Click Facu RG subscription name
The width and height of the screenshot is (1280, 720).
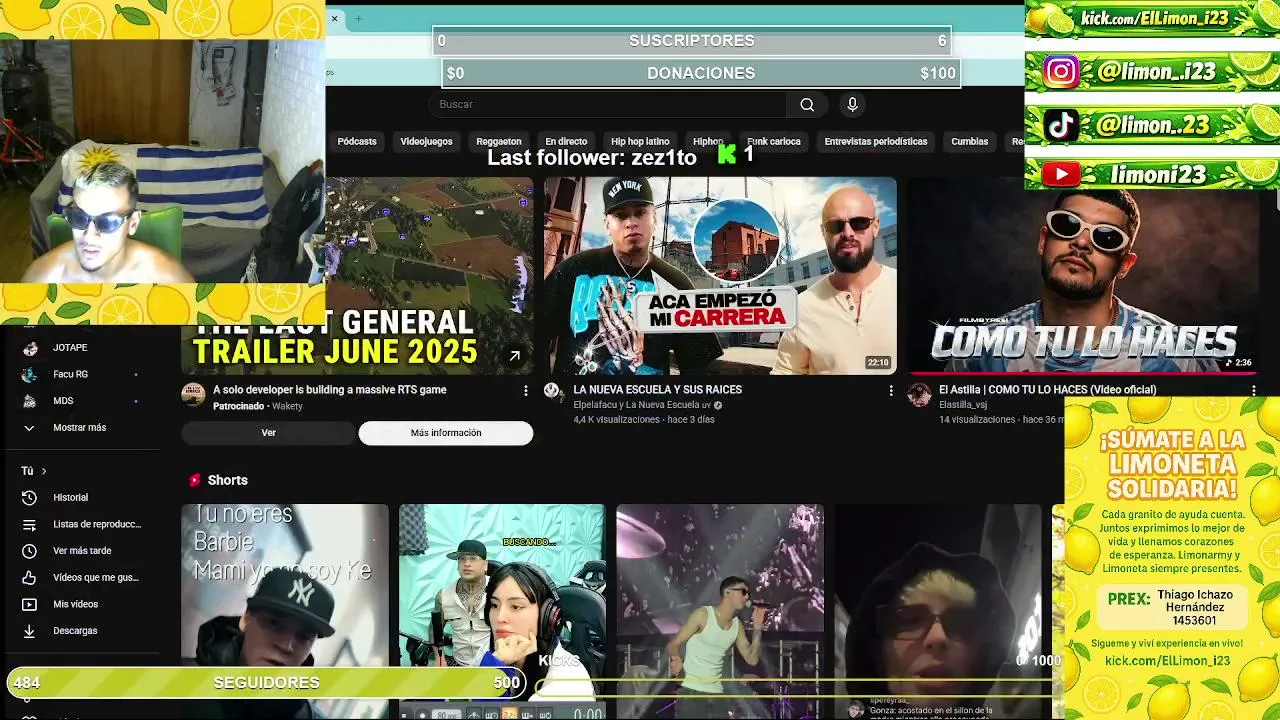(70, 374)
